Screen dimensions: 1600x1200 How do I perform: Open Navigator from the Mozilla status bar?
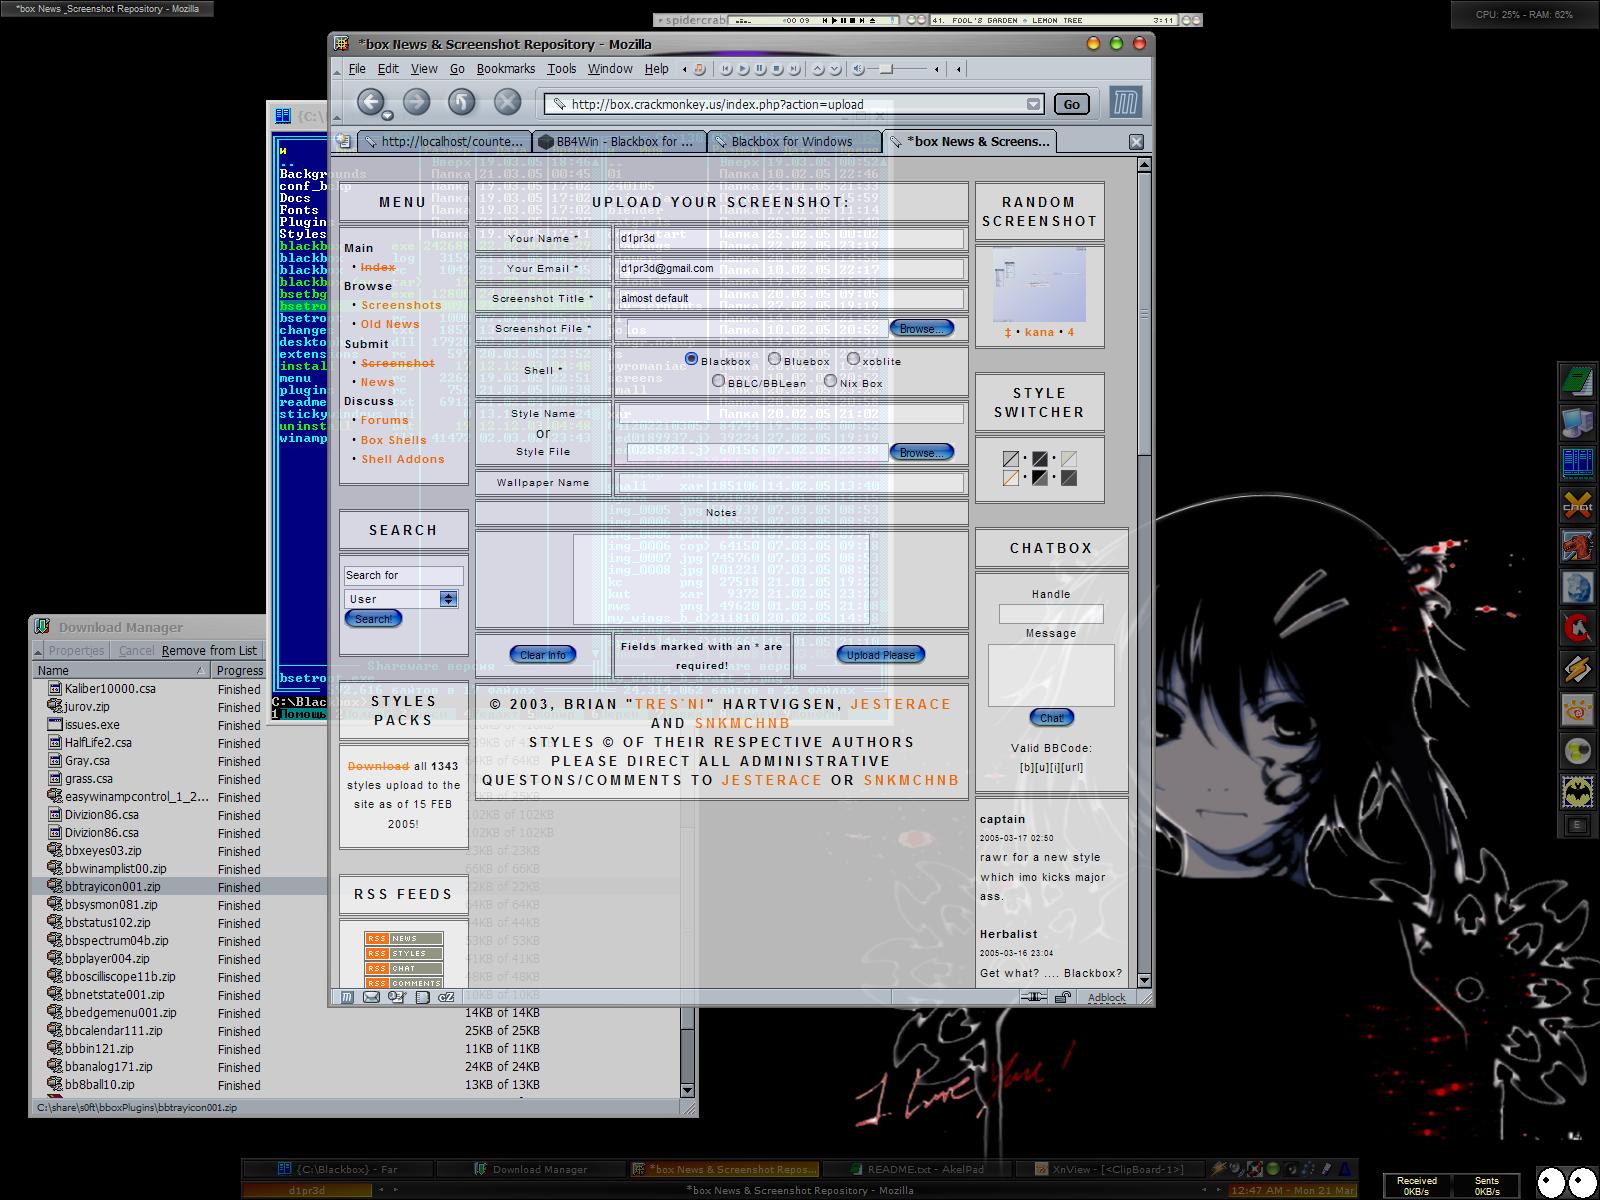[348, 997]
